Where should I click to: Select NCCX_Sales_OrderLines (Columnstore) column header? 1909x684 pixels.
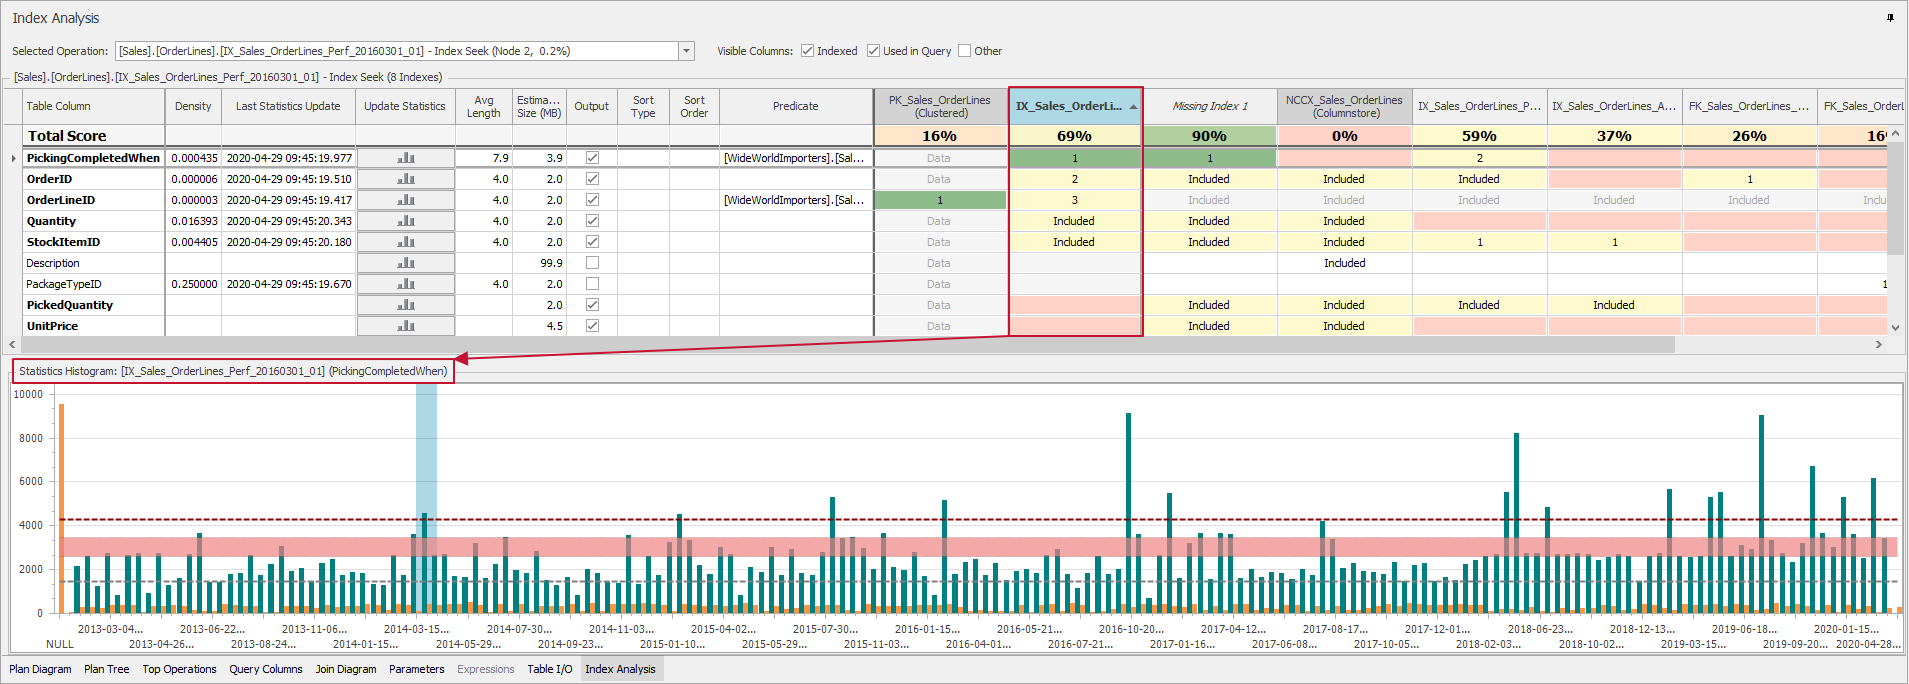(x=1344, y=106)
